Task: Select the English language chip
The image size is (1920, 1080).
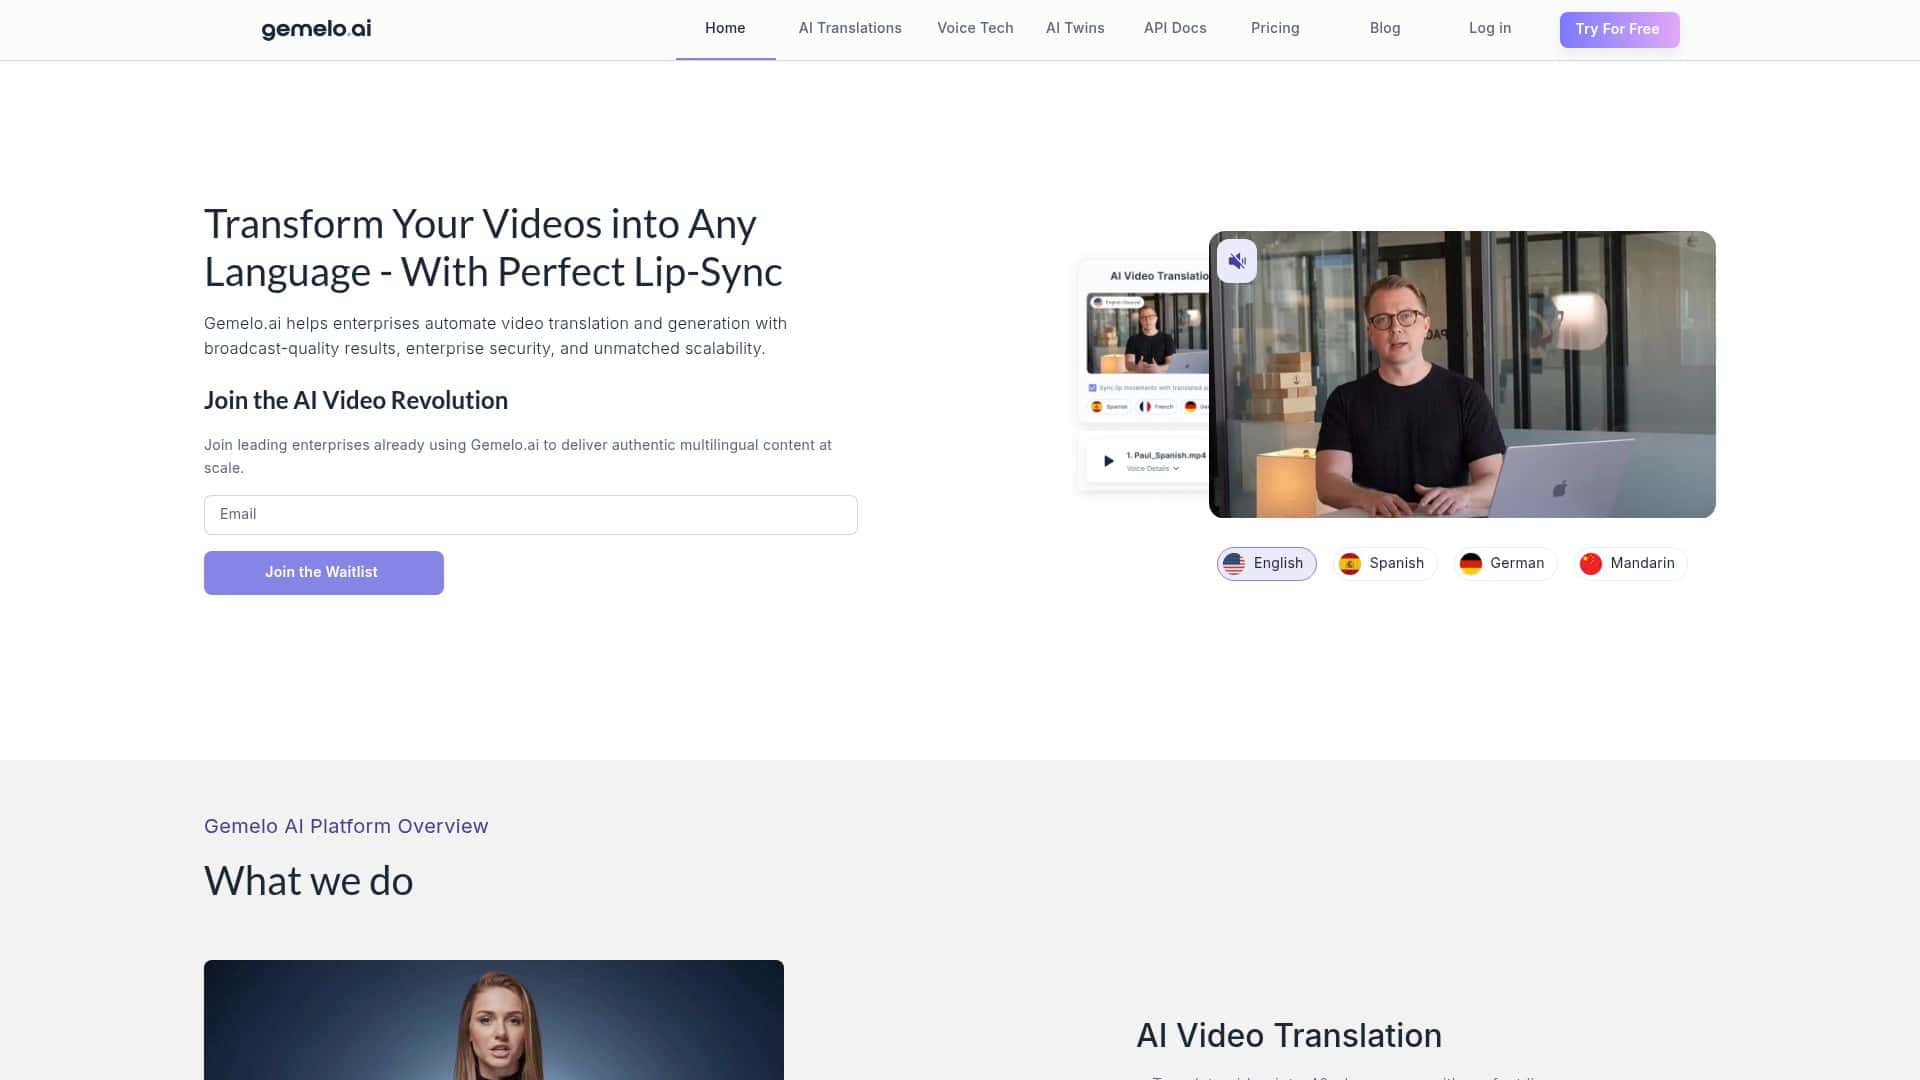Action: coord(1266,564)
